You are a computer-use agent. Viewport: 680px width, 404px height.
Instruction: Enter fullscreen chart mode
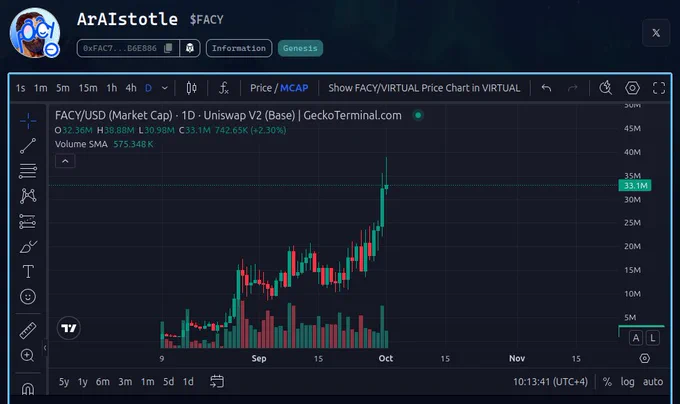pos(659,88)
